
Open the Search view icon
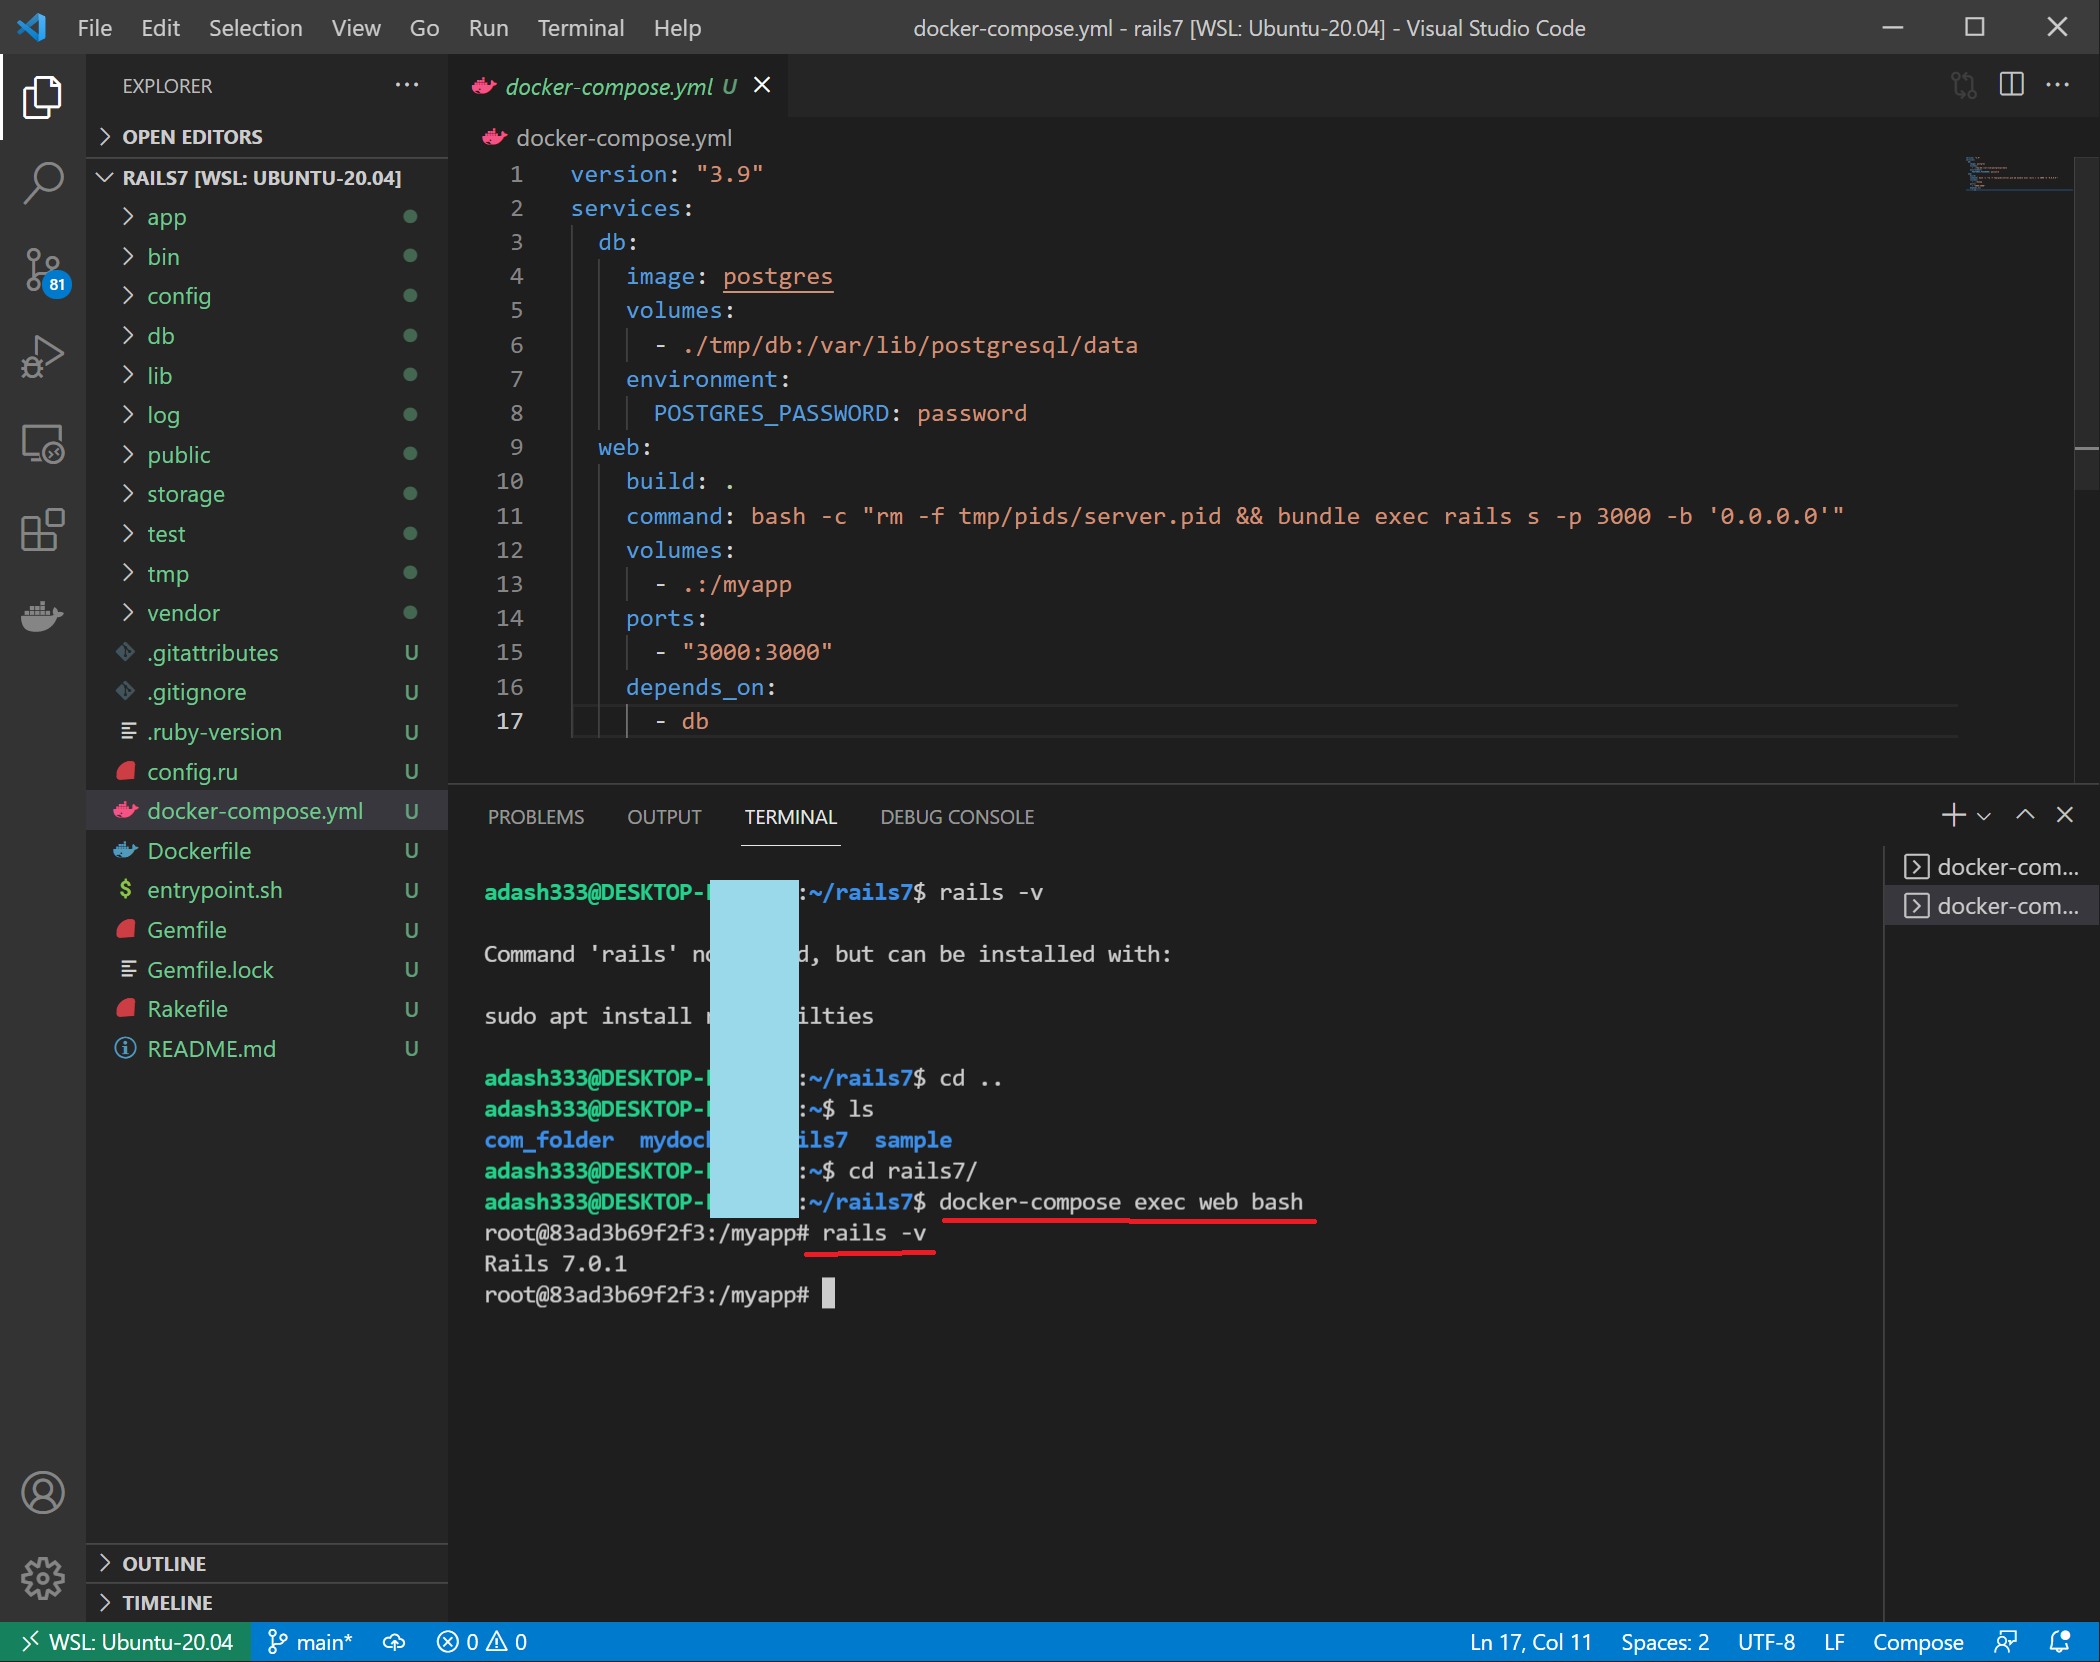[x=42, y=183]
